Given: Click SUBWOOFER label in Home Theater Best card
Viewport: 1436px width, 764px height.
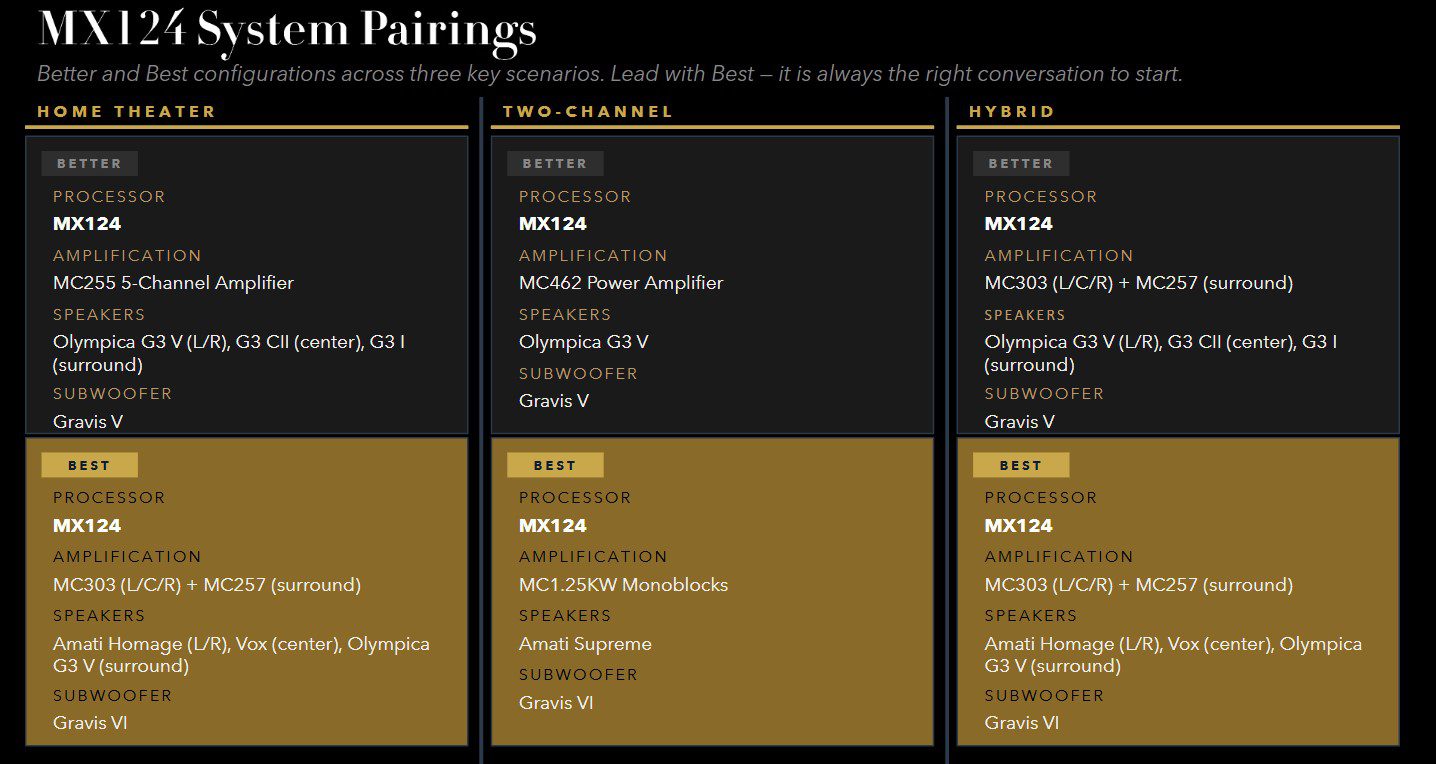Looking at the screenshot, I should 113,696.
